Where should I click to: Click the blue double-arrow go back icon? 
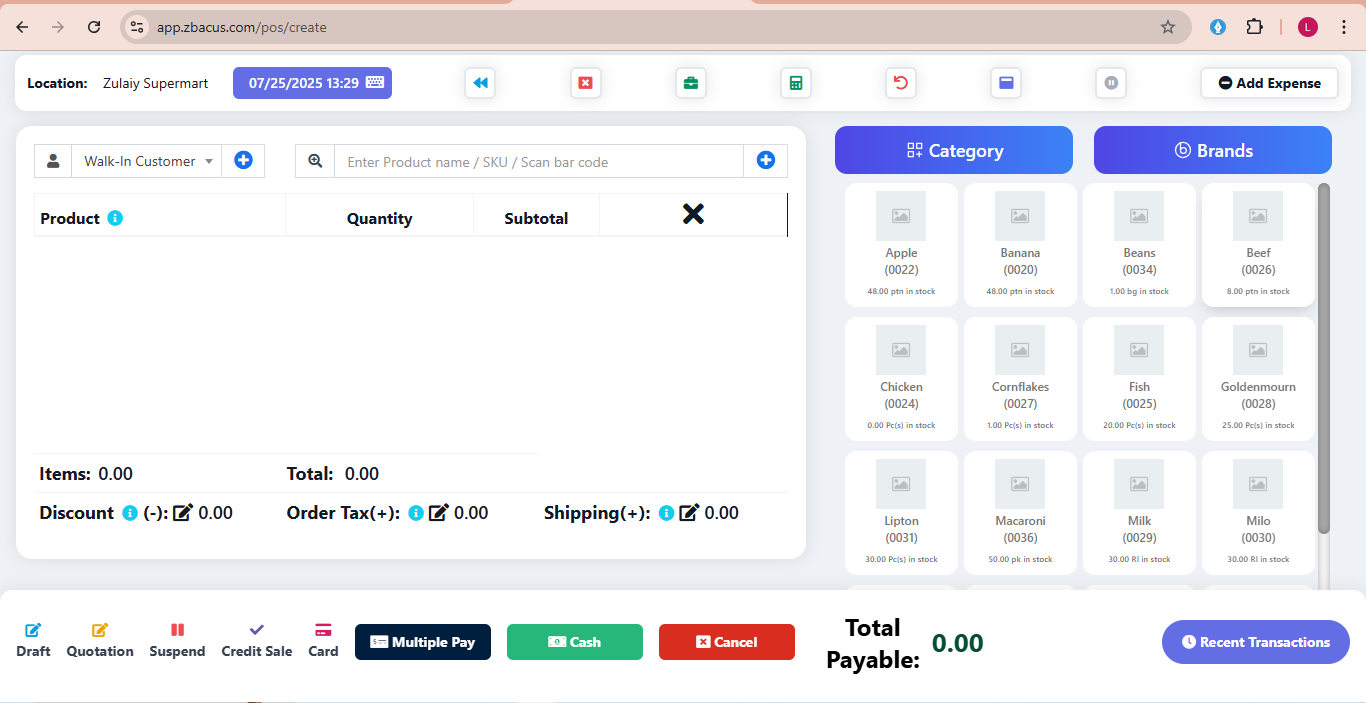click(x=480, y=83)
